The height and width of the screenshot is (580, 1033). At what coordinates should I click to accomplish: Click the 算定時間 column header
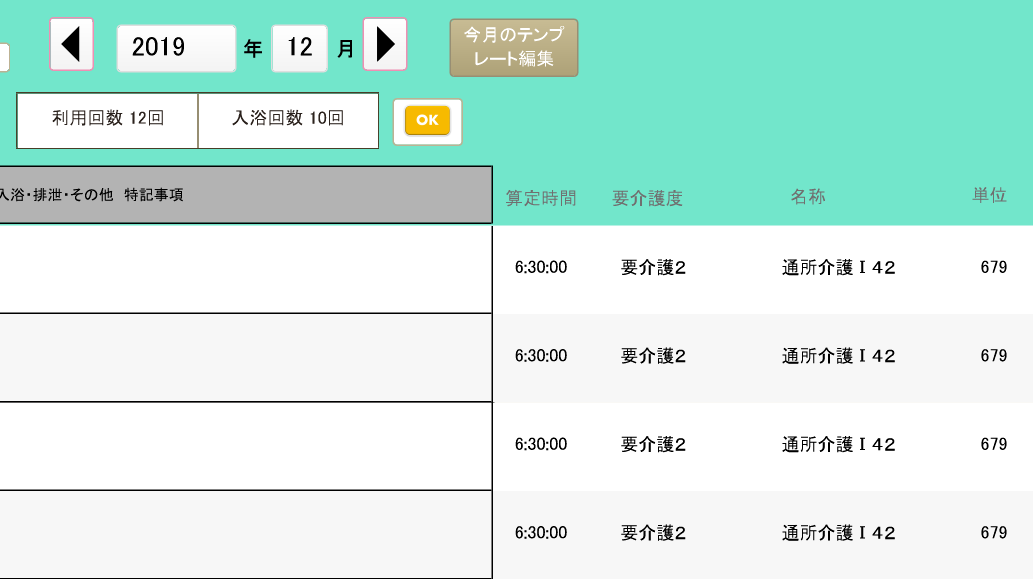pyautogui.click(x=541, y=198)
